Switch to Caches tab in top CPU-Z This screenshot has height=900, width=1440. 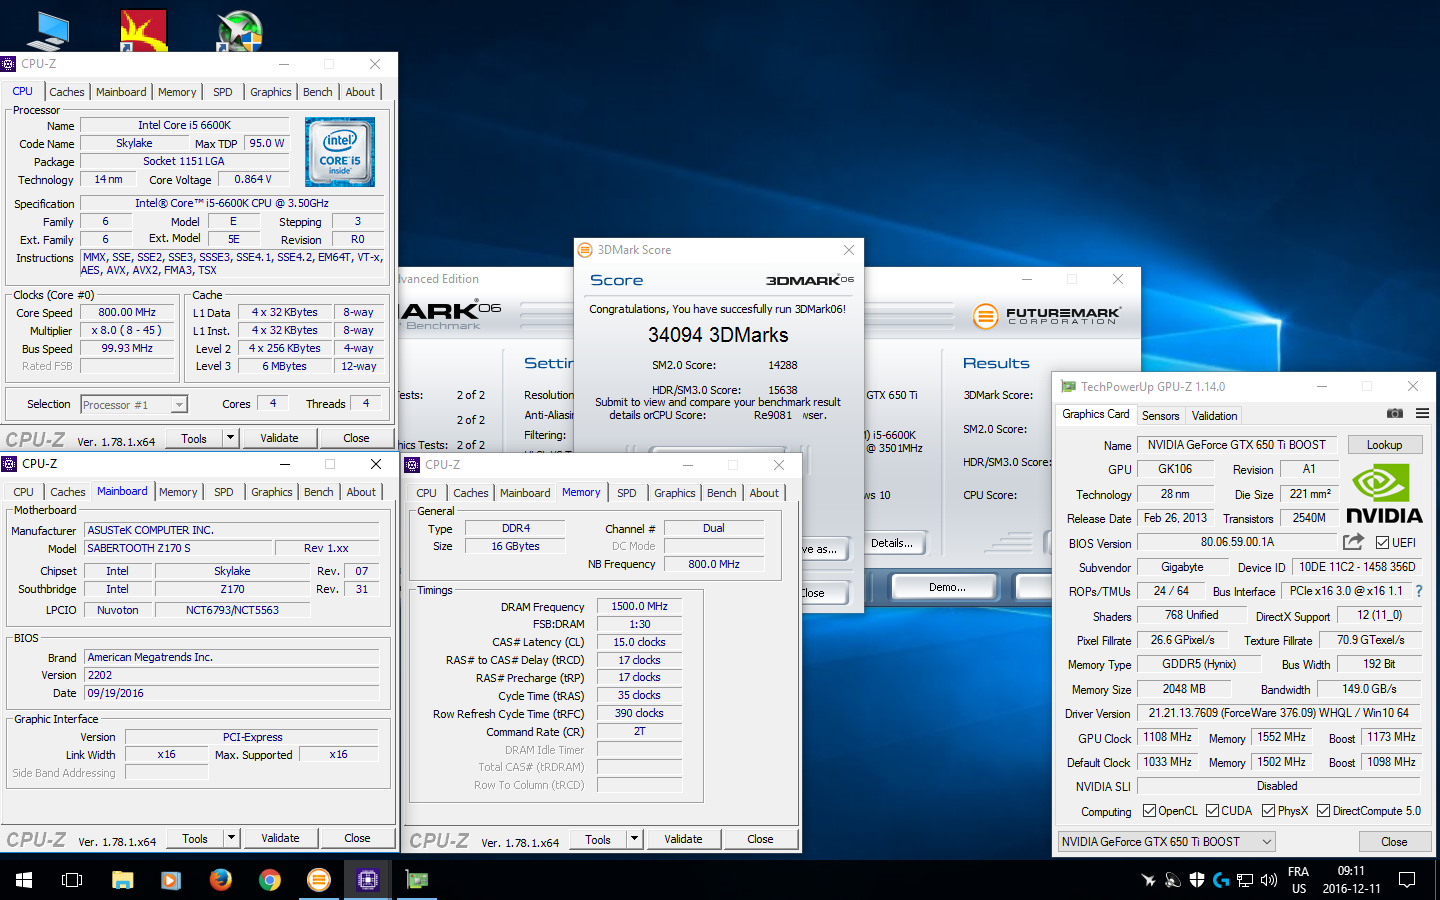pyautogui.click(x=67, y=92)
